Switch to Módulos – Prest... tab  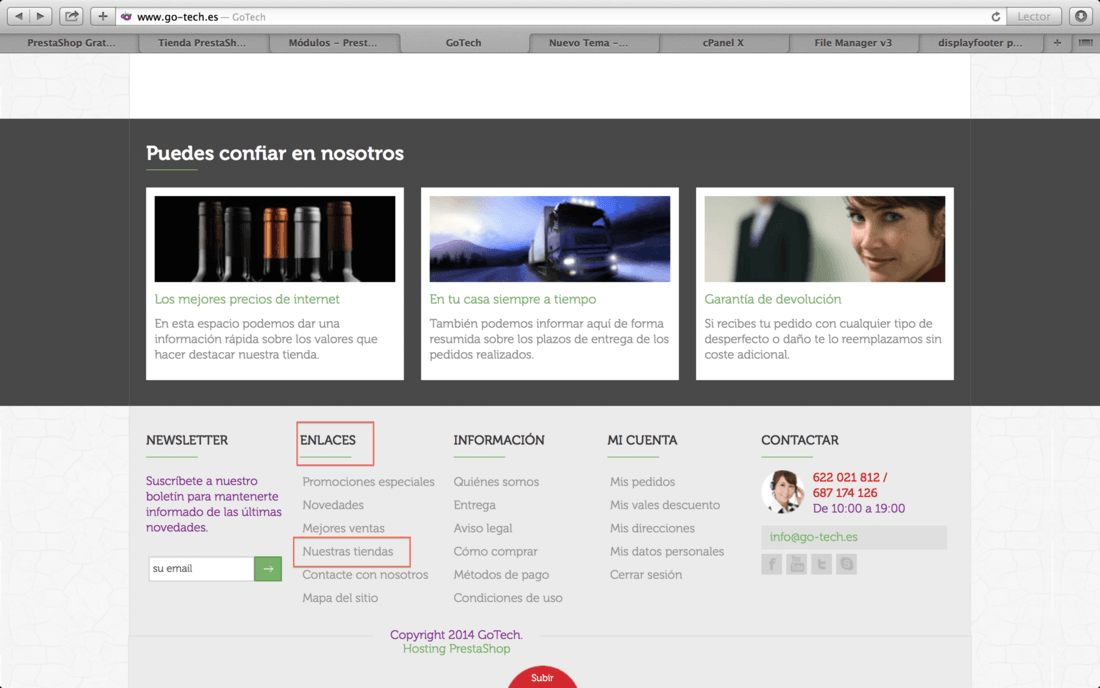click(333, 43)
